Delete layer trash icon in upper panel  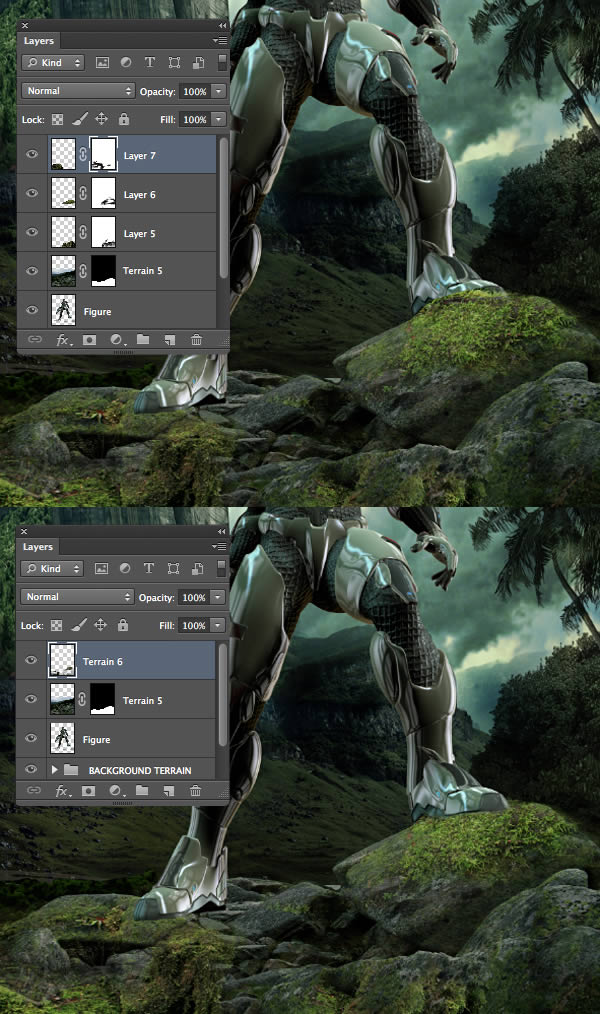click(x=197, y=340)
